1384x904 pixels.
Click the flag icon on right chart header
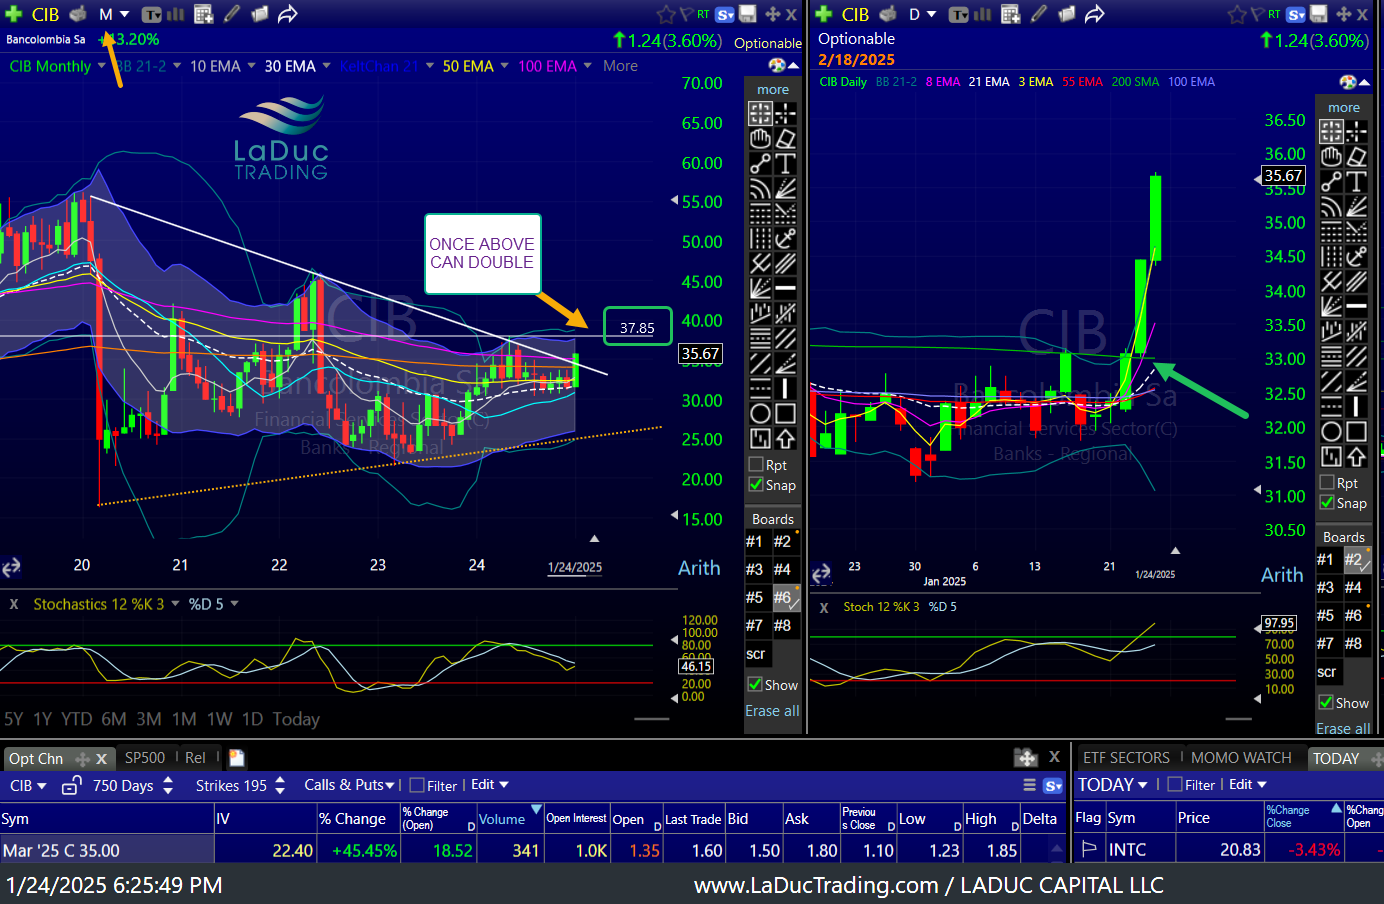point(1256,14)
